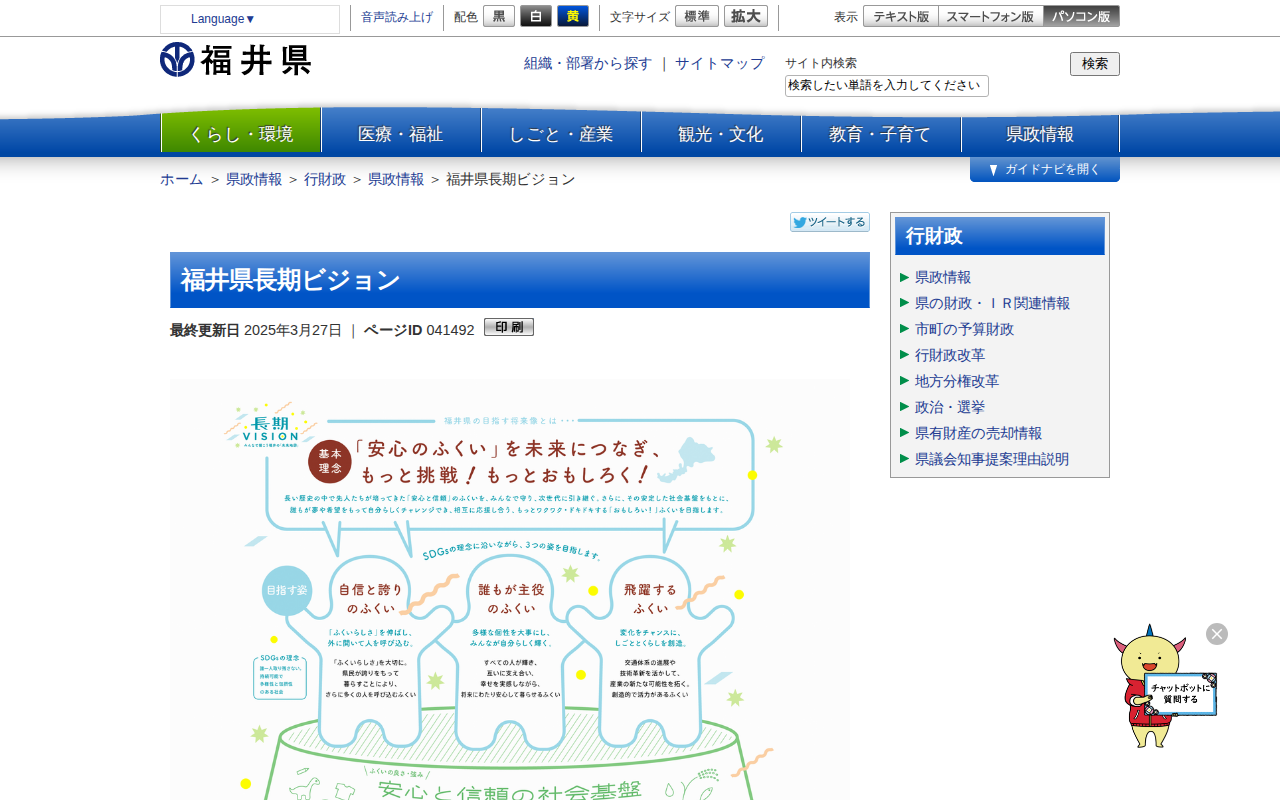
Task: Switch display to スマートフォン版
Action: click(x=990, y=16)
